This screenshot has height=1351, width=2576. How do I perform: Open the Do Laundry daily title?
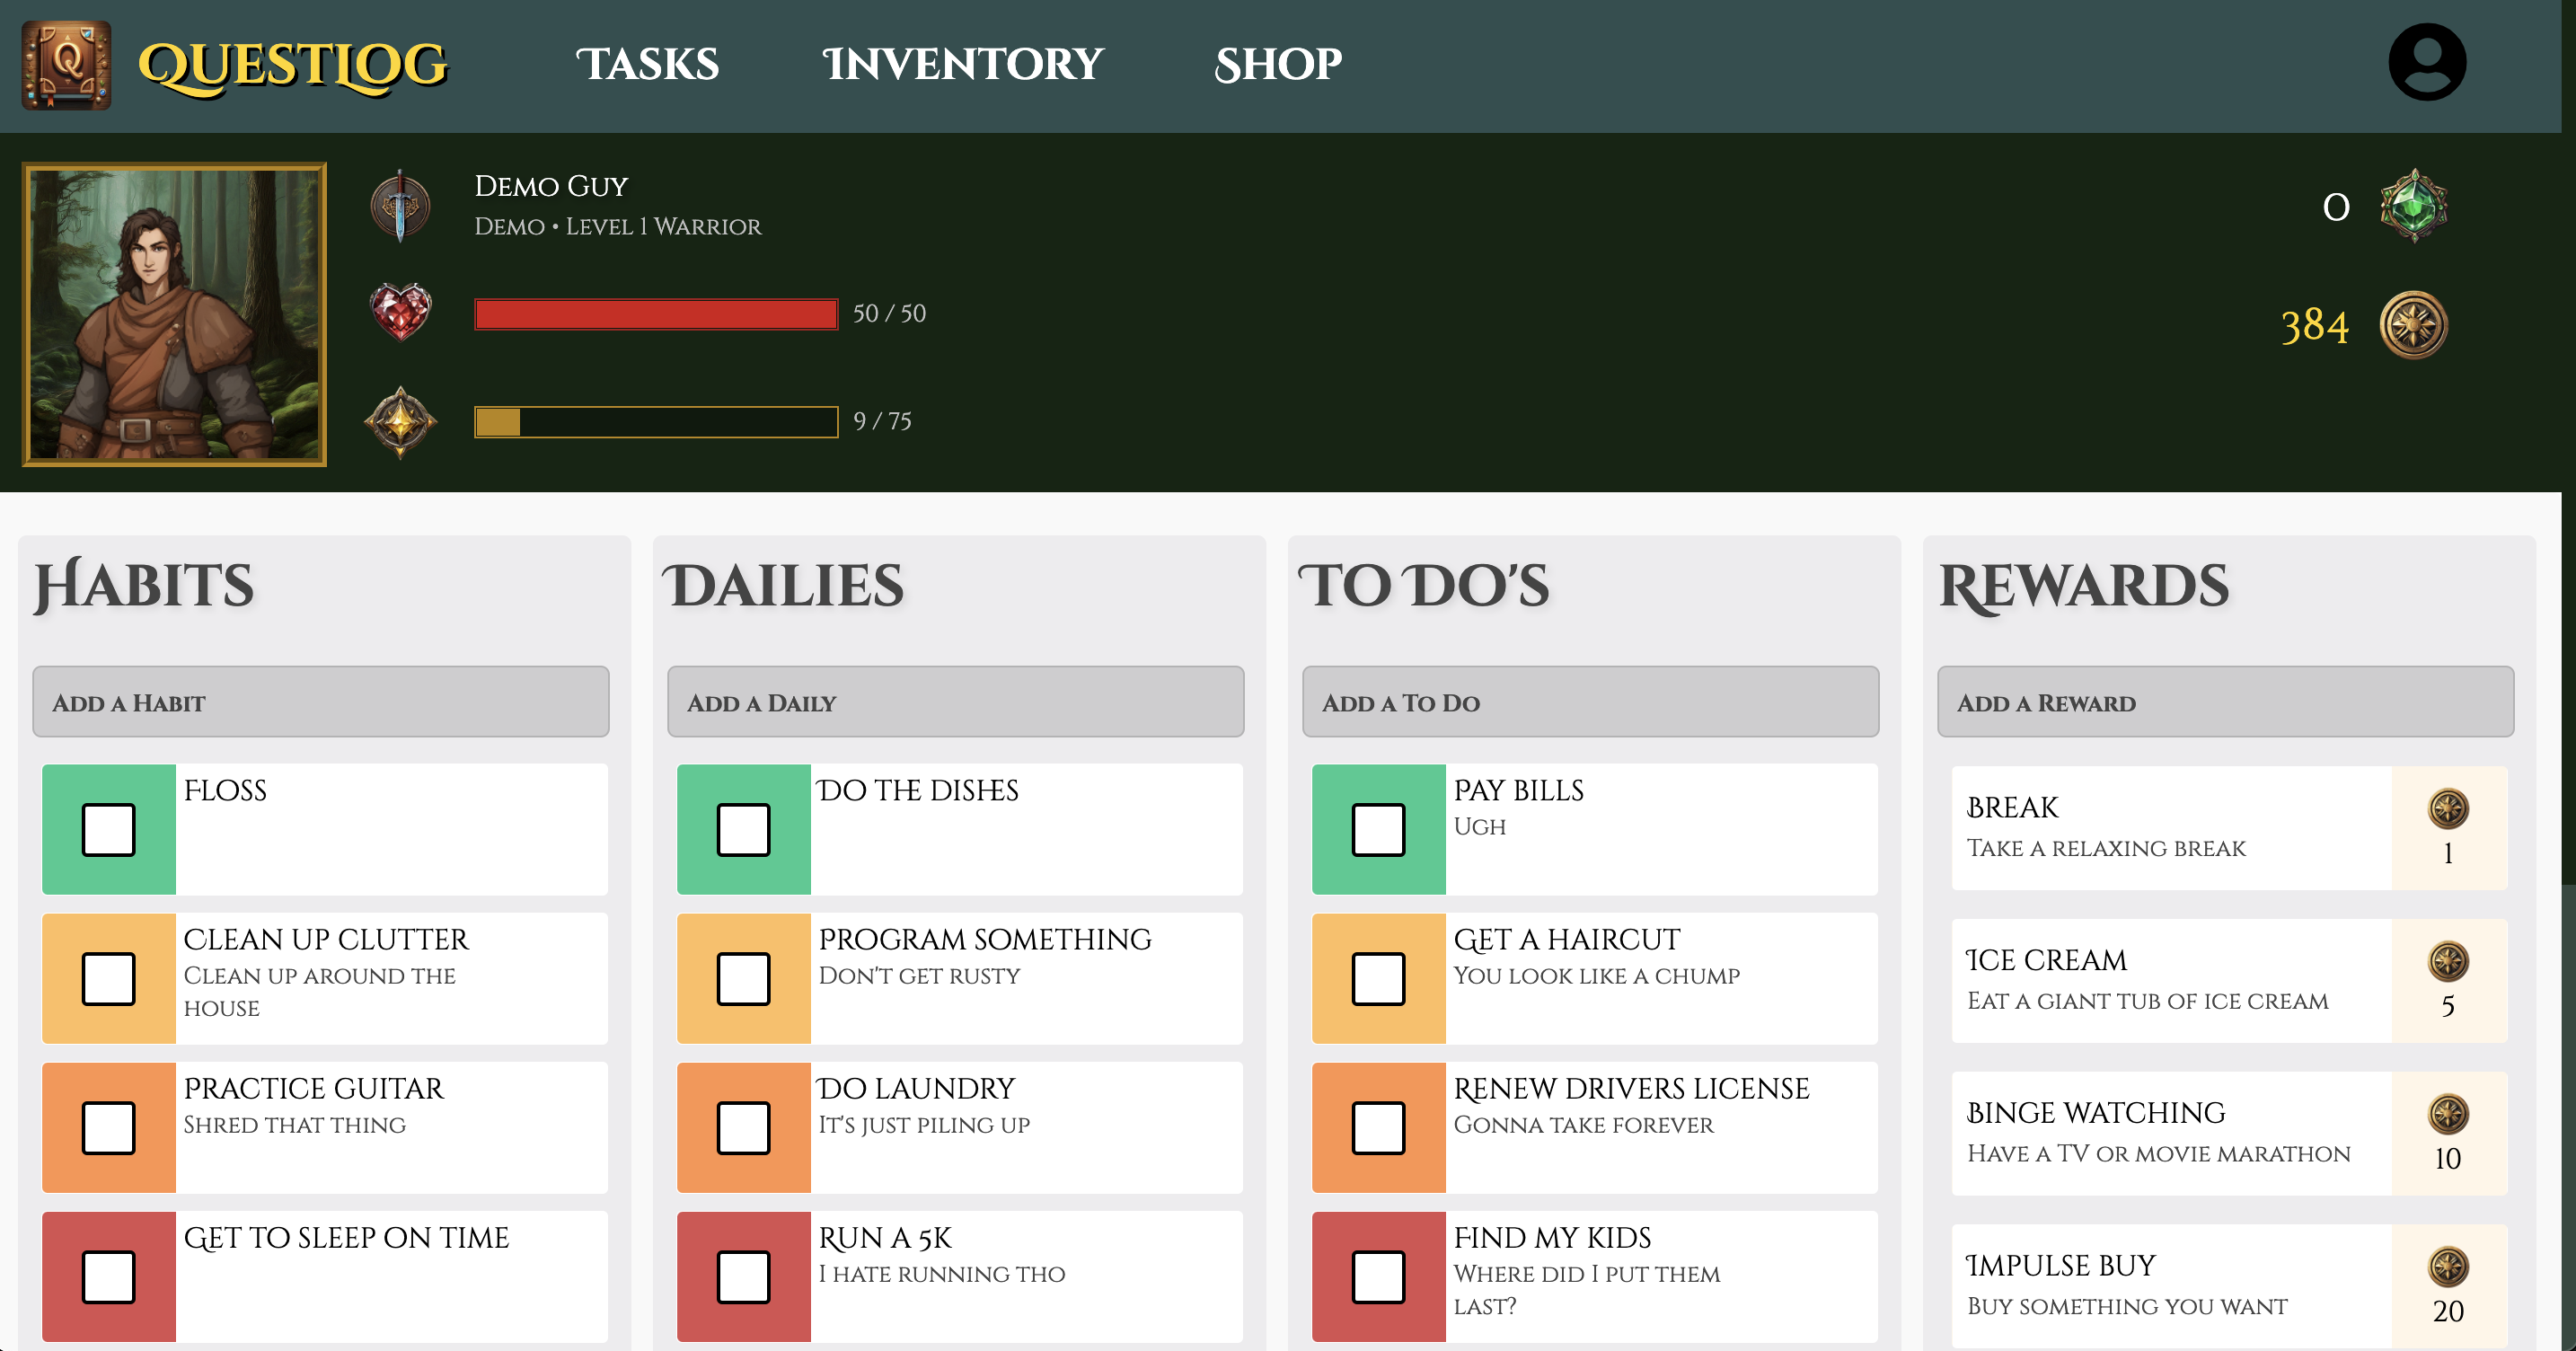point(916,1089)
